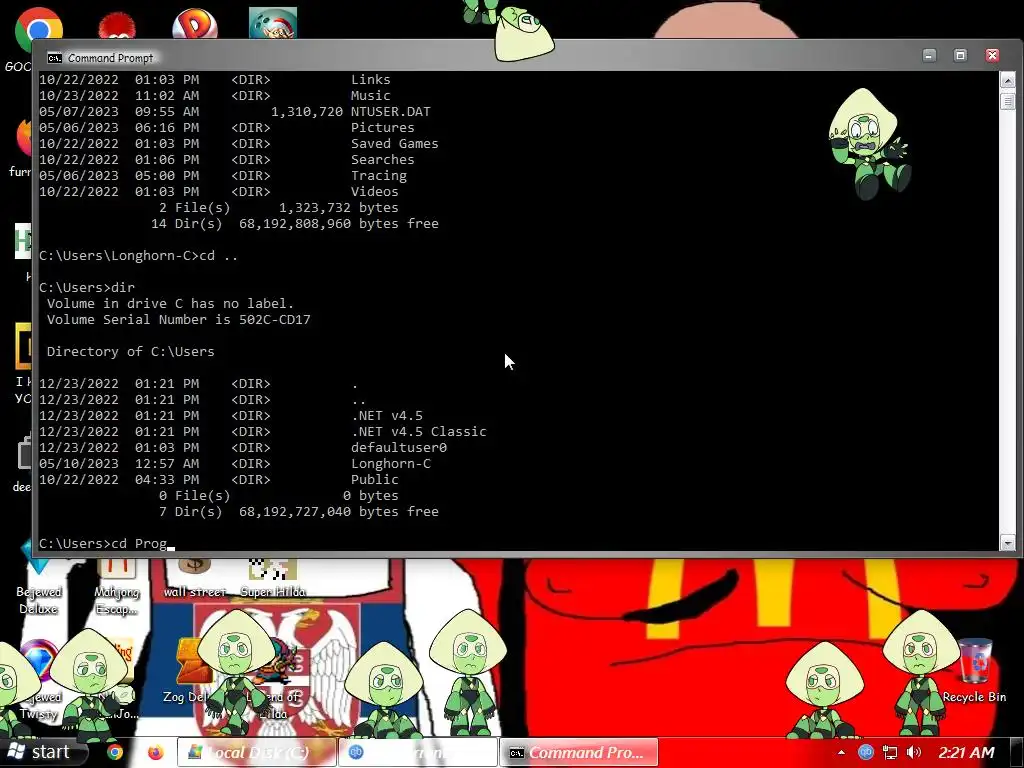The image size is (1024, 768).
Task: Minimize the Command Prompt window
Action: click(929, 56)
